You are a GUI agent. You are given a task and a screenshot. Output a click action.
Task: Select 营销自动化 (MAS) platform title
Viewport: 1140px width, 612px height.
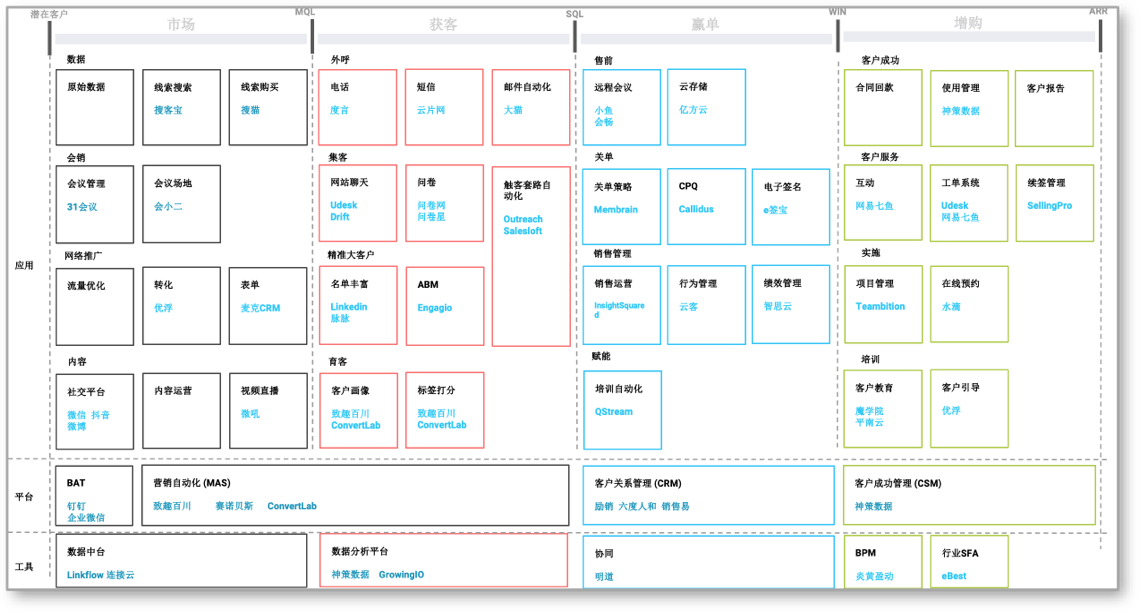(192, 483)
